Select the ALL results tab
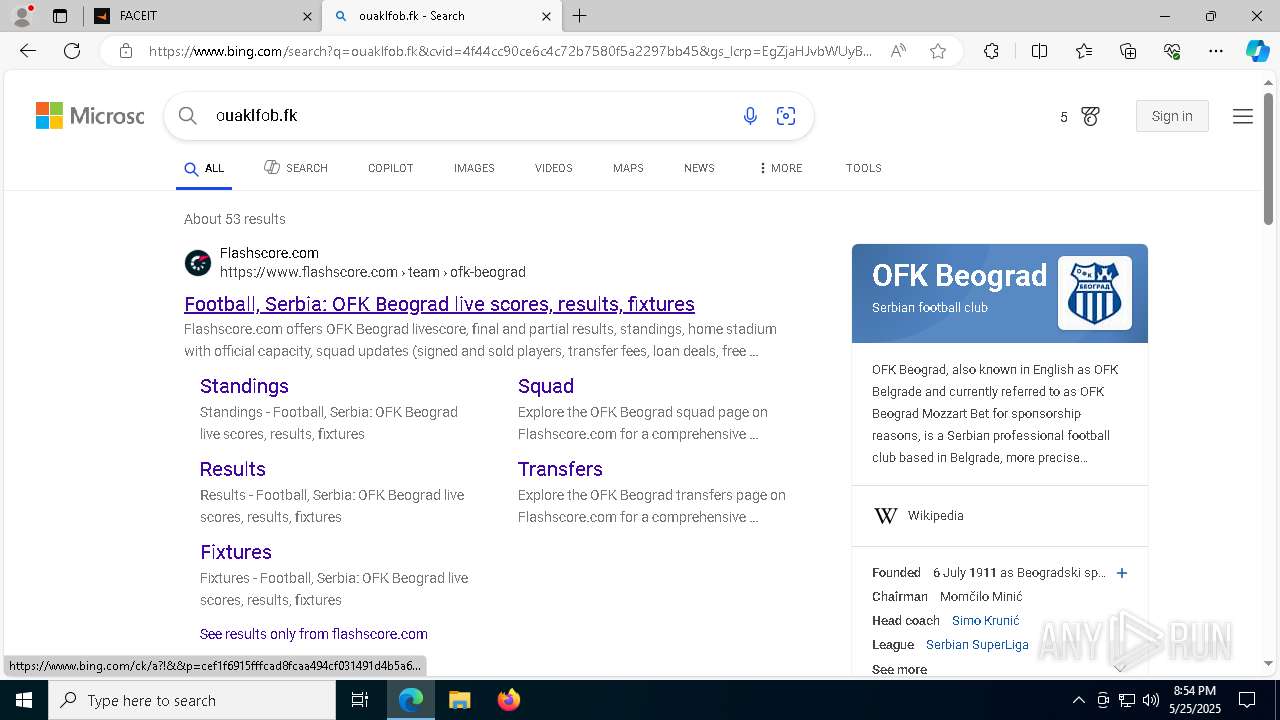This screenshot has height=720, width=1280. [204, 168]
